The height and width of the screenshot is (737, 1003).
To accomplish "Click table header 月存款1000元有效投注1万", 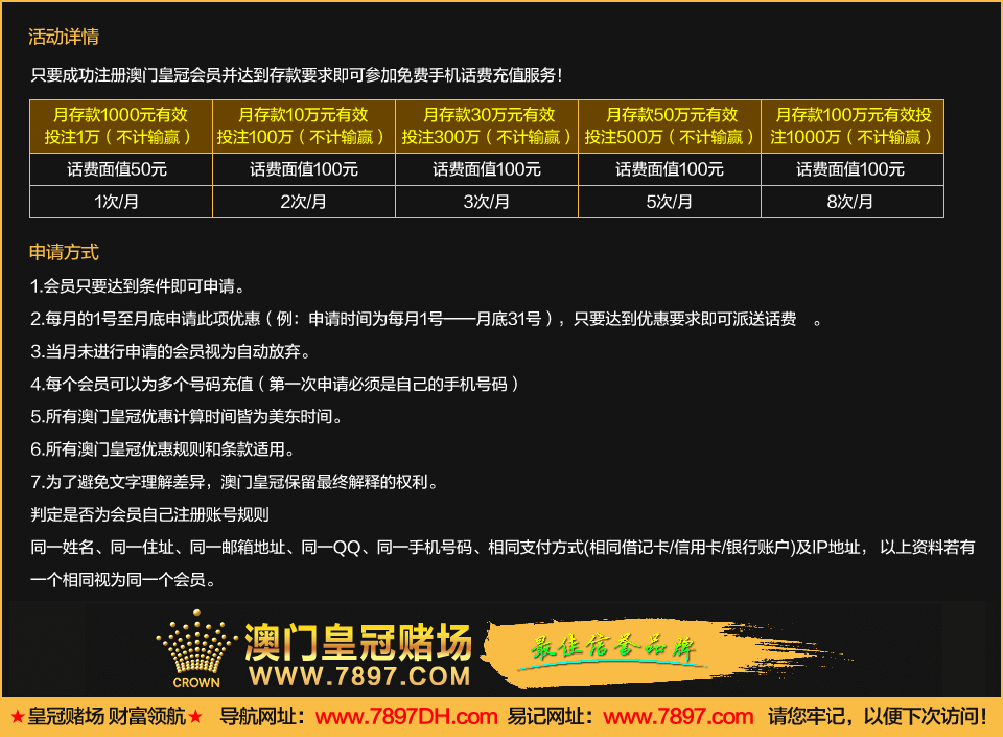I will 121,126.
